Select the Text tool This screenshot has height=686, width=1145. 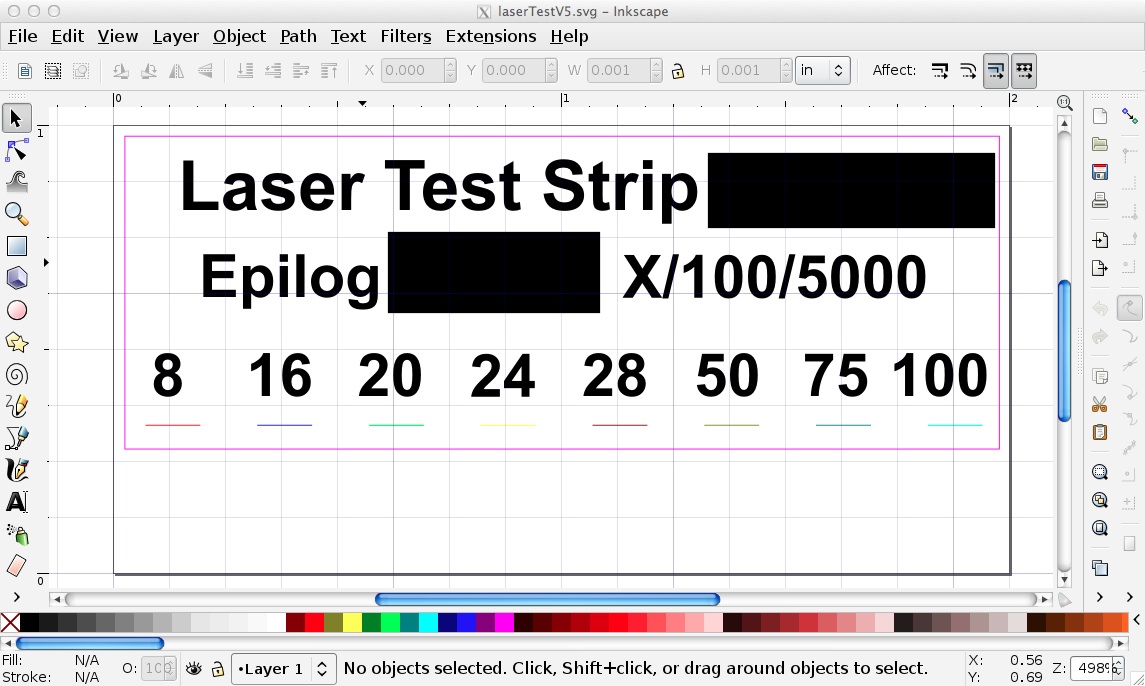point(15,501)
